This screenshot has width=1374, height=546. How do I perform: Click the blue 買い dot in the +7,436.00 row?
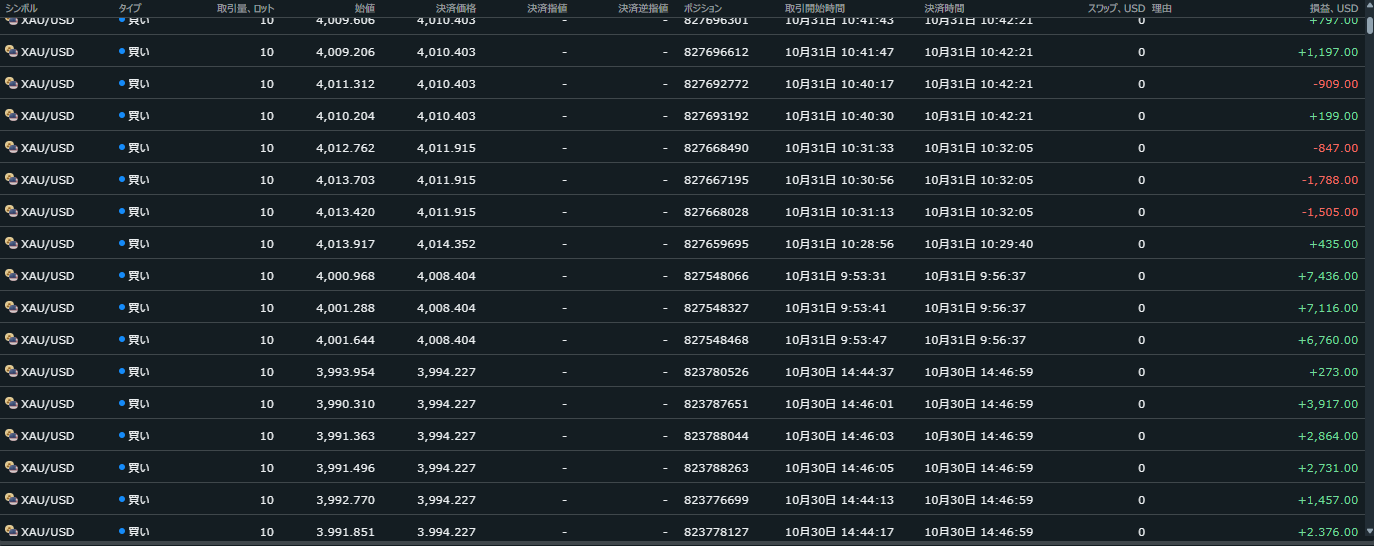point(122,276)
